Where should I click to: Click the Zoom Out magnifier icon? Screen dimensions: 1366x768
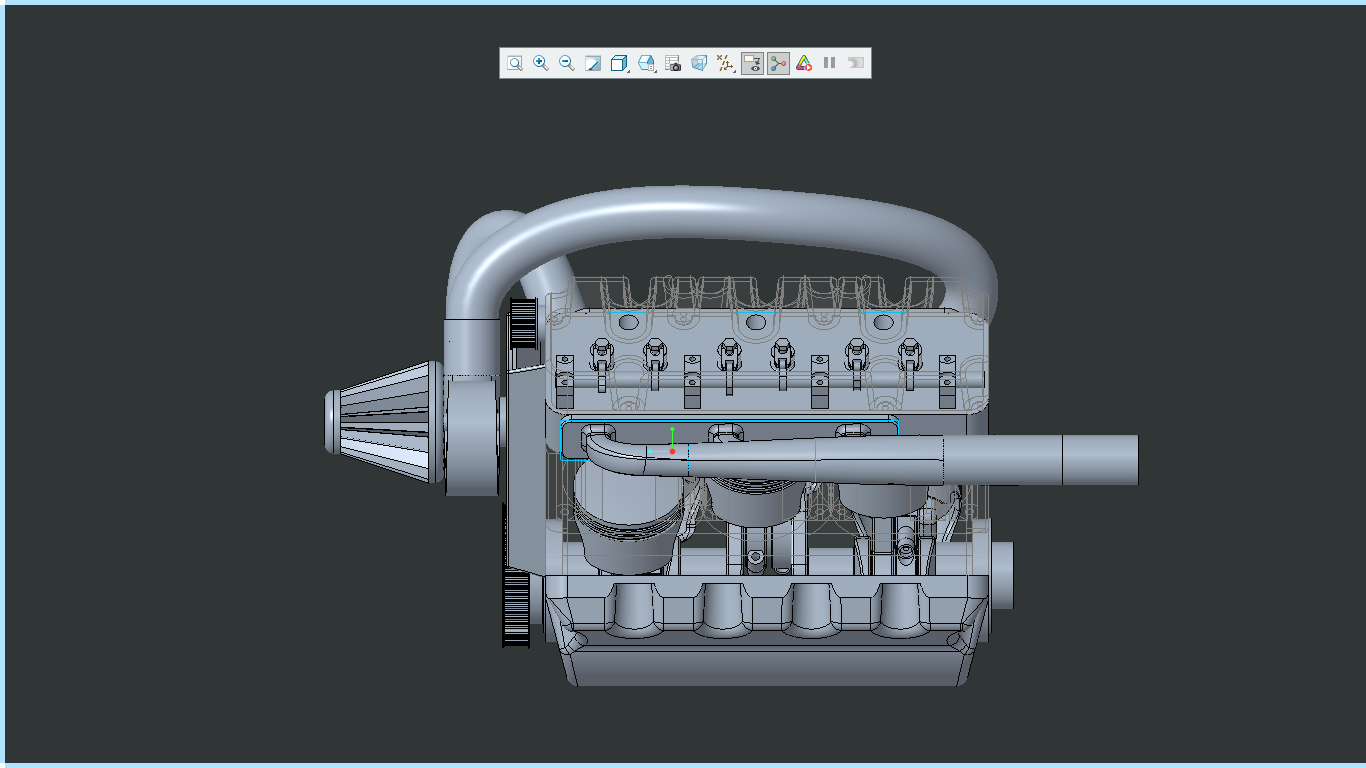[x=566, y=63]
